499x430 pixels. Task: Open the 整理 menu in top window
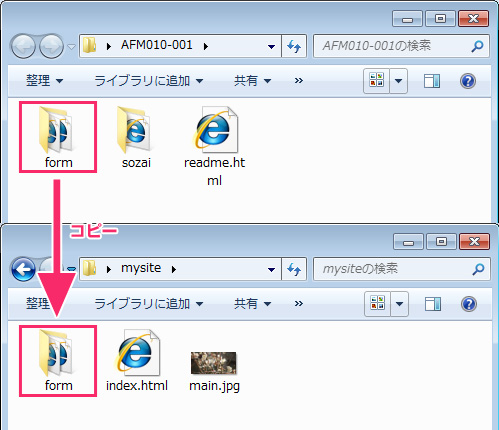[x=44, y=81]
